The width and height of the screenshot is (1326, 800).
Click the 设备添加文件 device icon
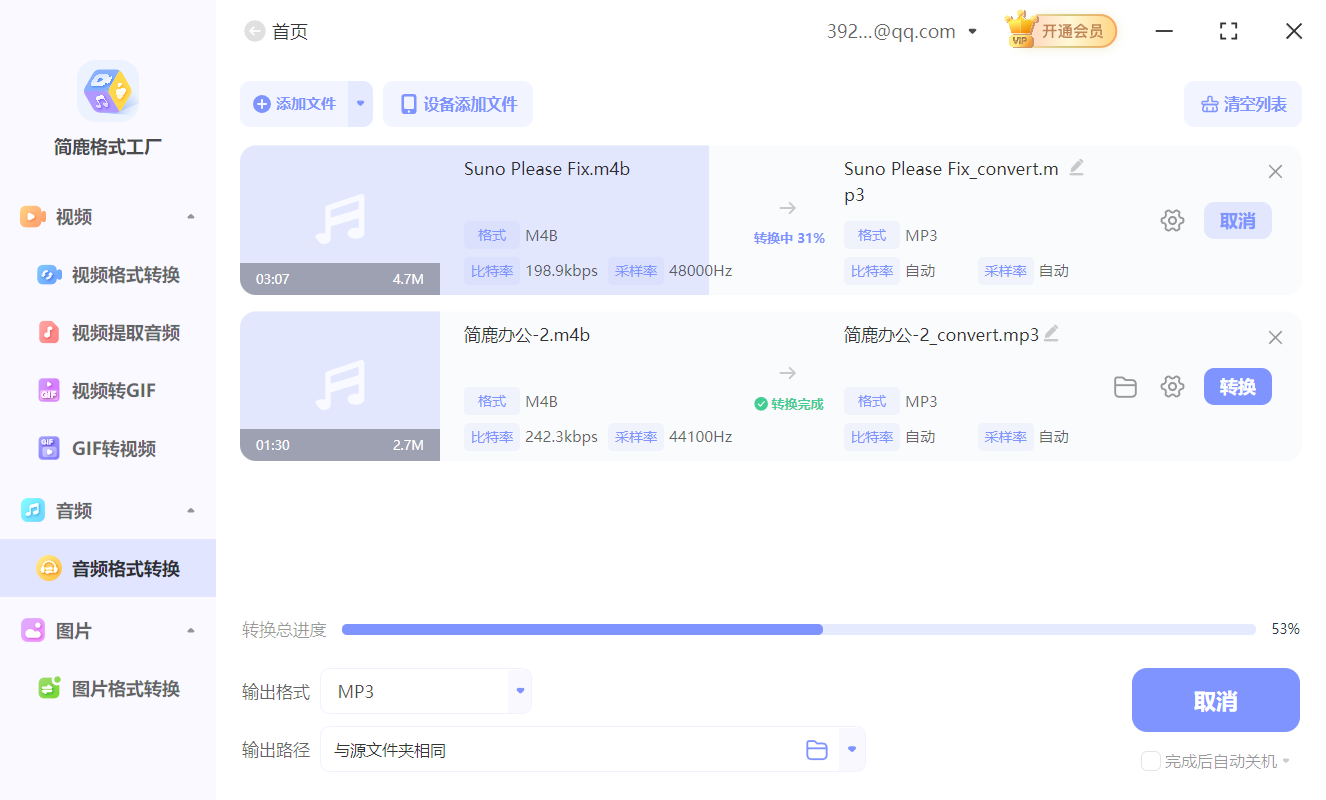(x=411, y=103)
